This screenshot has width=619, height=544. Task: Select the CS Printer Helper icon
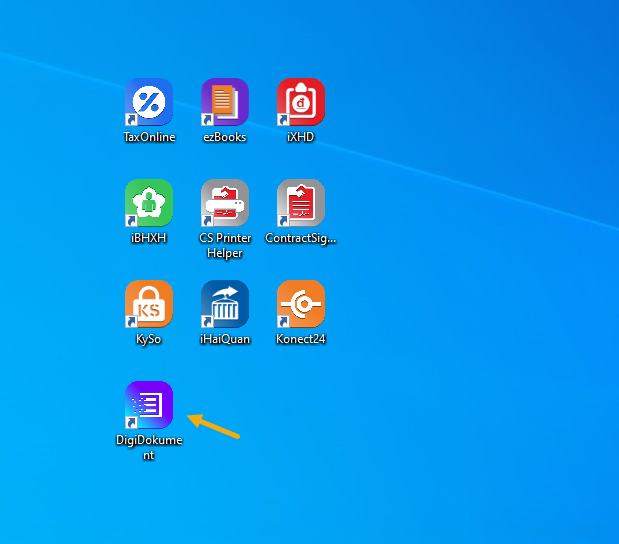click(x=225, y=203)
